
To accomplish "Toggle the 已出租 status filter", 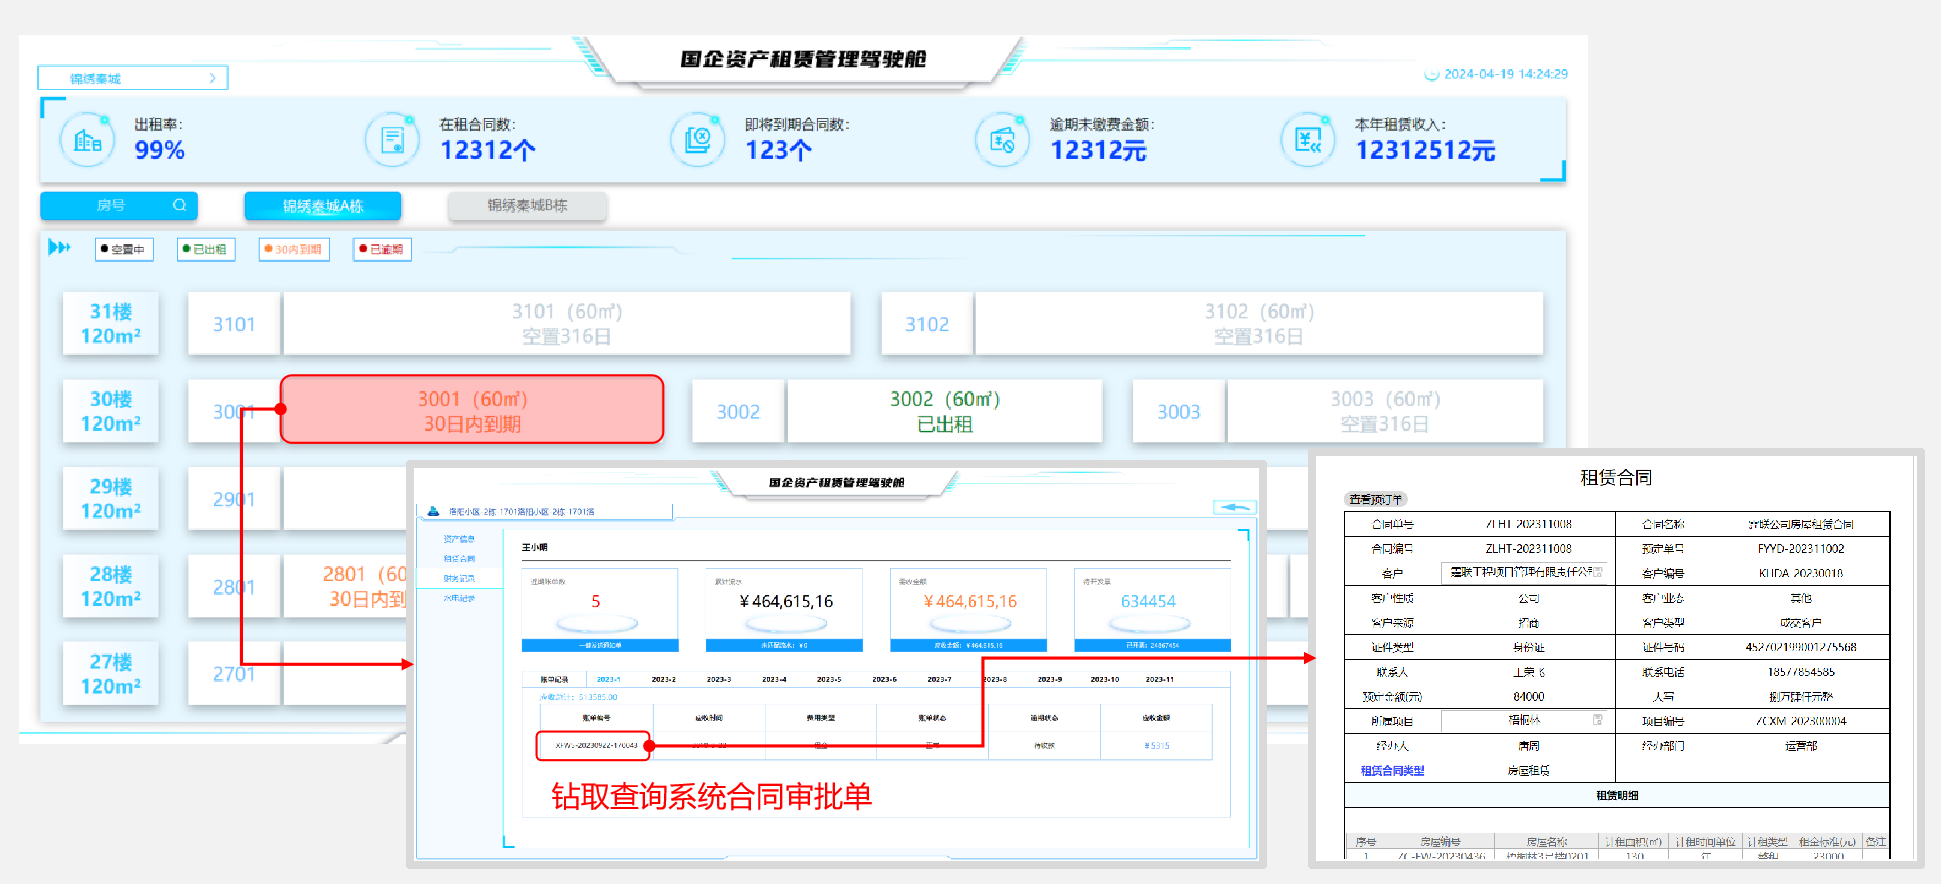I will [x=206, y=249].
